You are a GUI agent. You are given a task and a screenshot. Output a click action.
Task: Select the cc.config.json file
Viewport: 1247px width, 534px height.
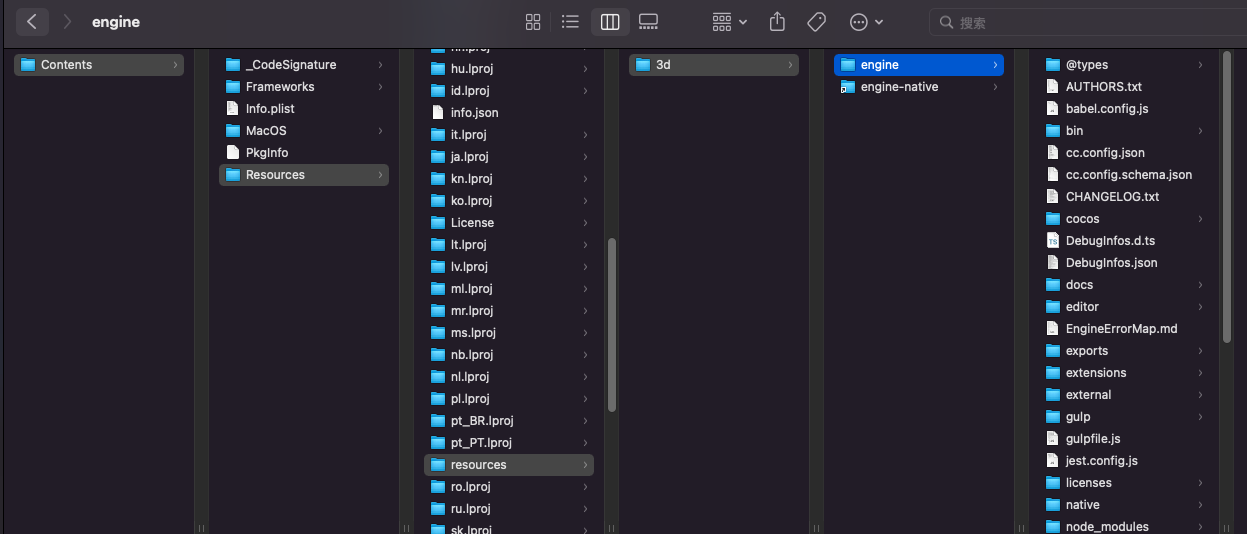point(1124,153)
